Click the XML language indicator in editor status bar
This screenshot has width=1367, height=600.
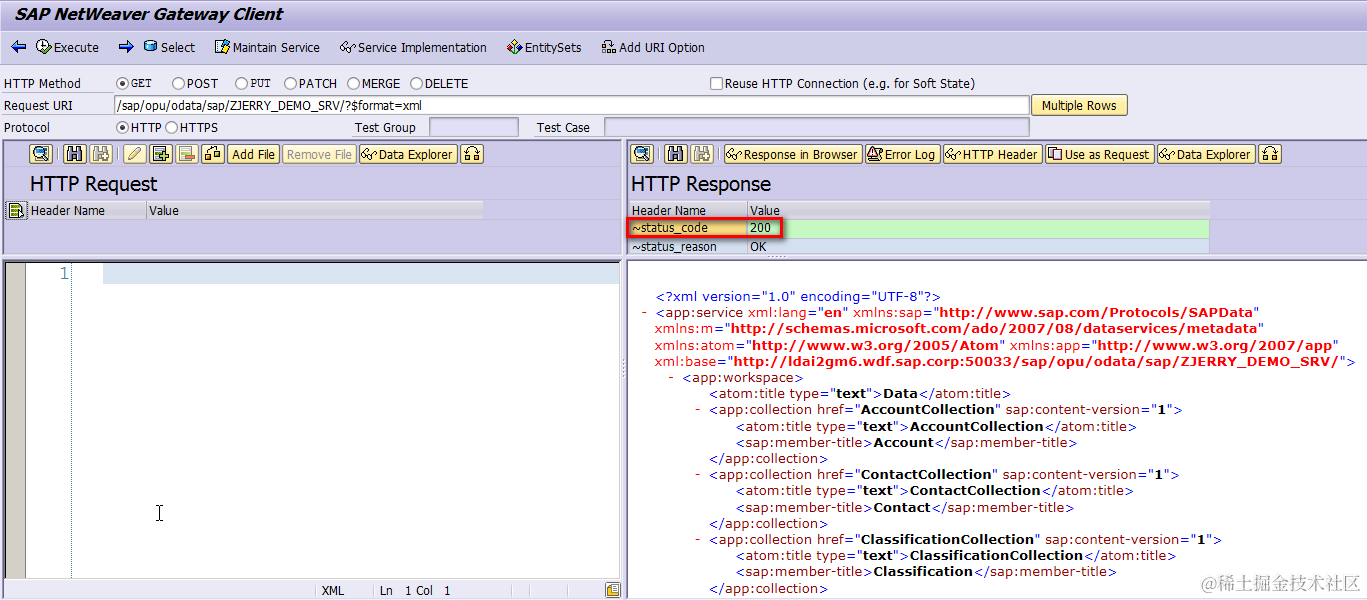(333, 591)
